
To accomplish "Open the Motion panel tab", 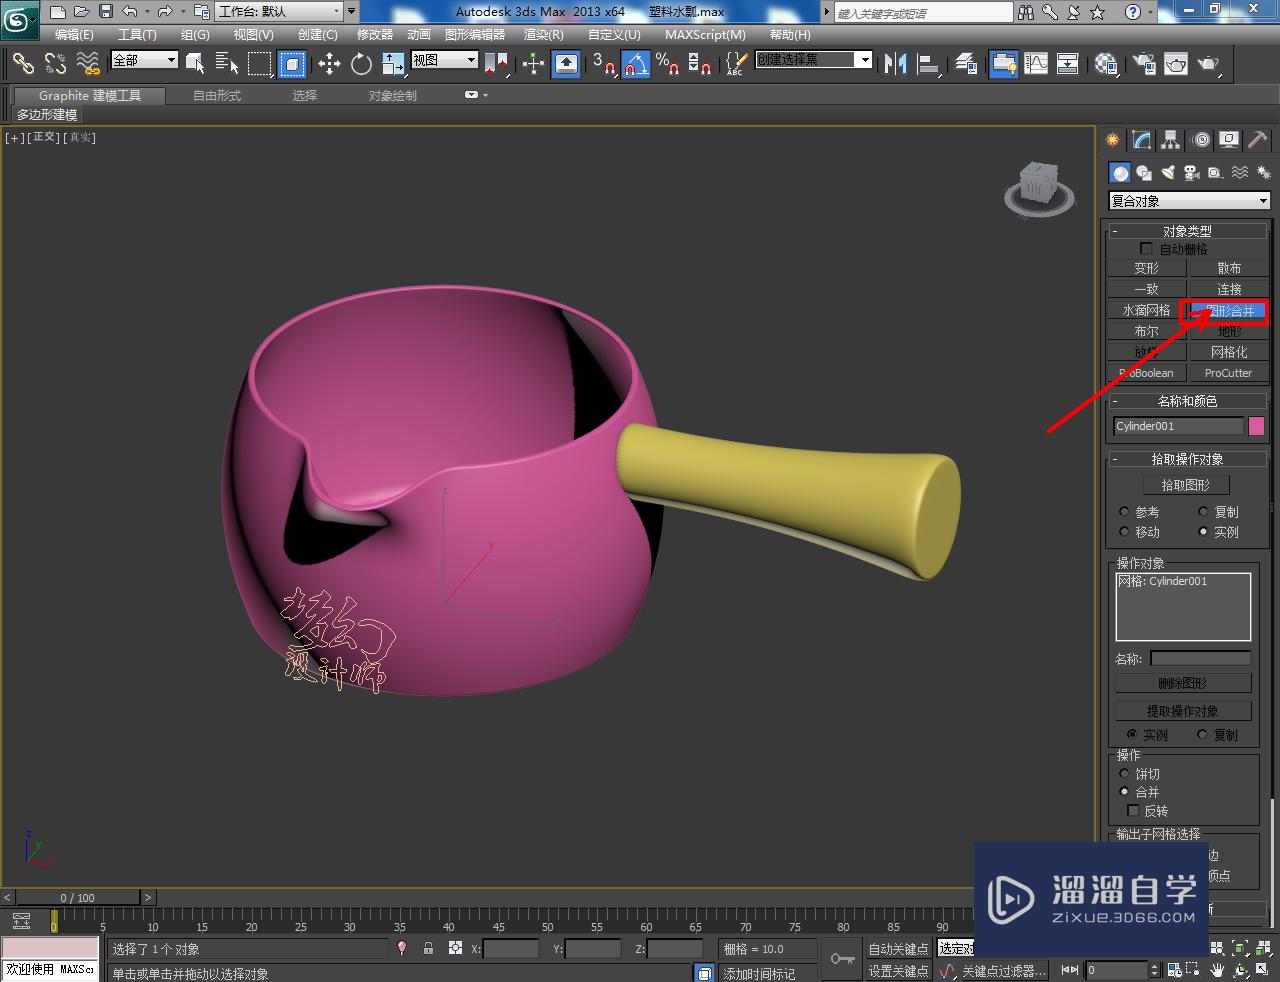I will [x=1200, y=140].
